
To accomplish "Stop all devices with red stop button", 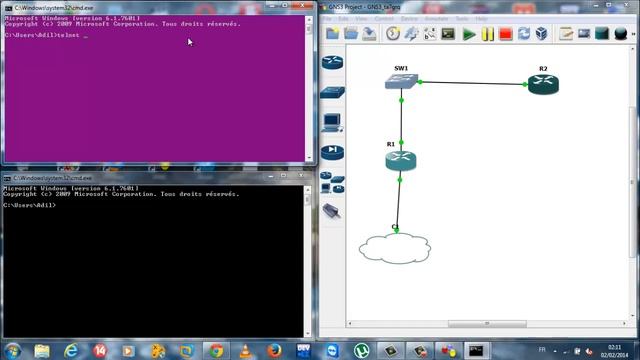I will click(x=506, y=34).
